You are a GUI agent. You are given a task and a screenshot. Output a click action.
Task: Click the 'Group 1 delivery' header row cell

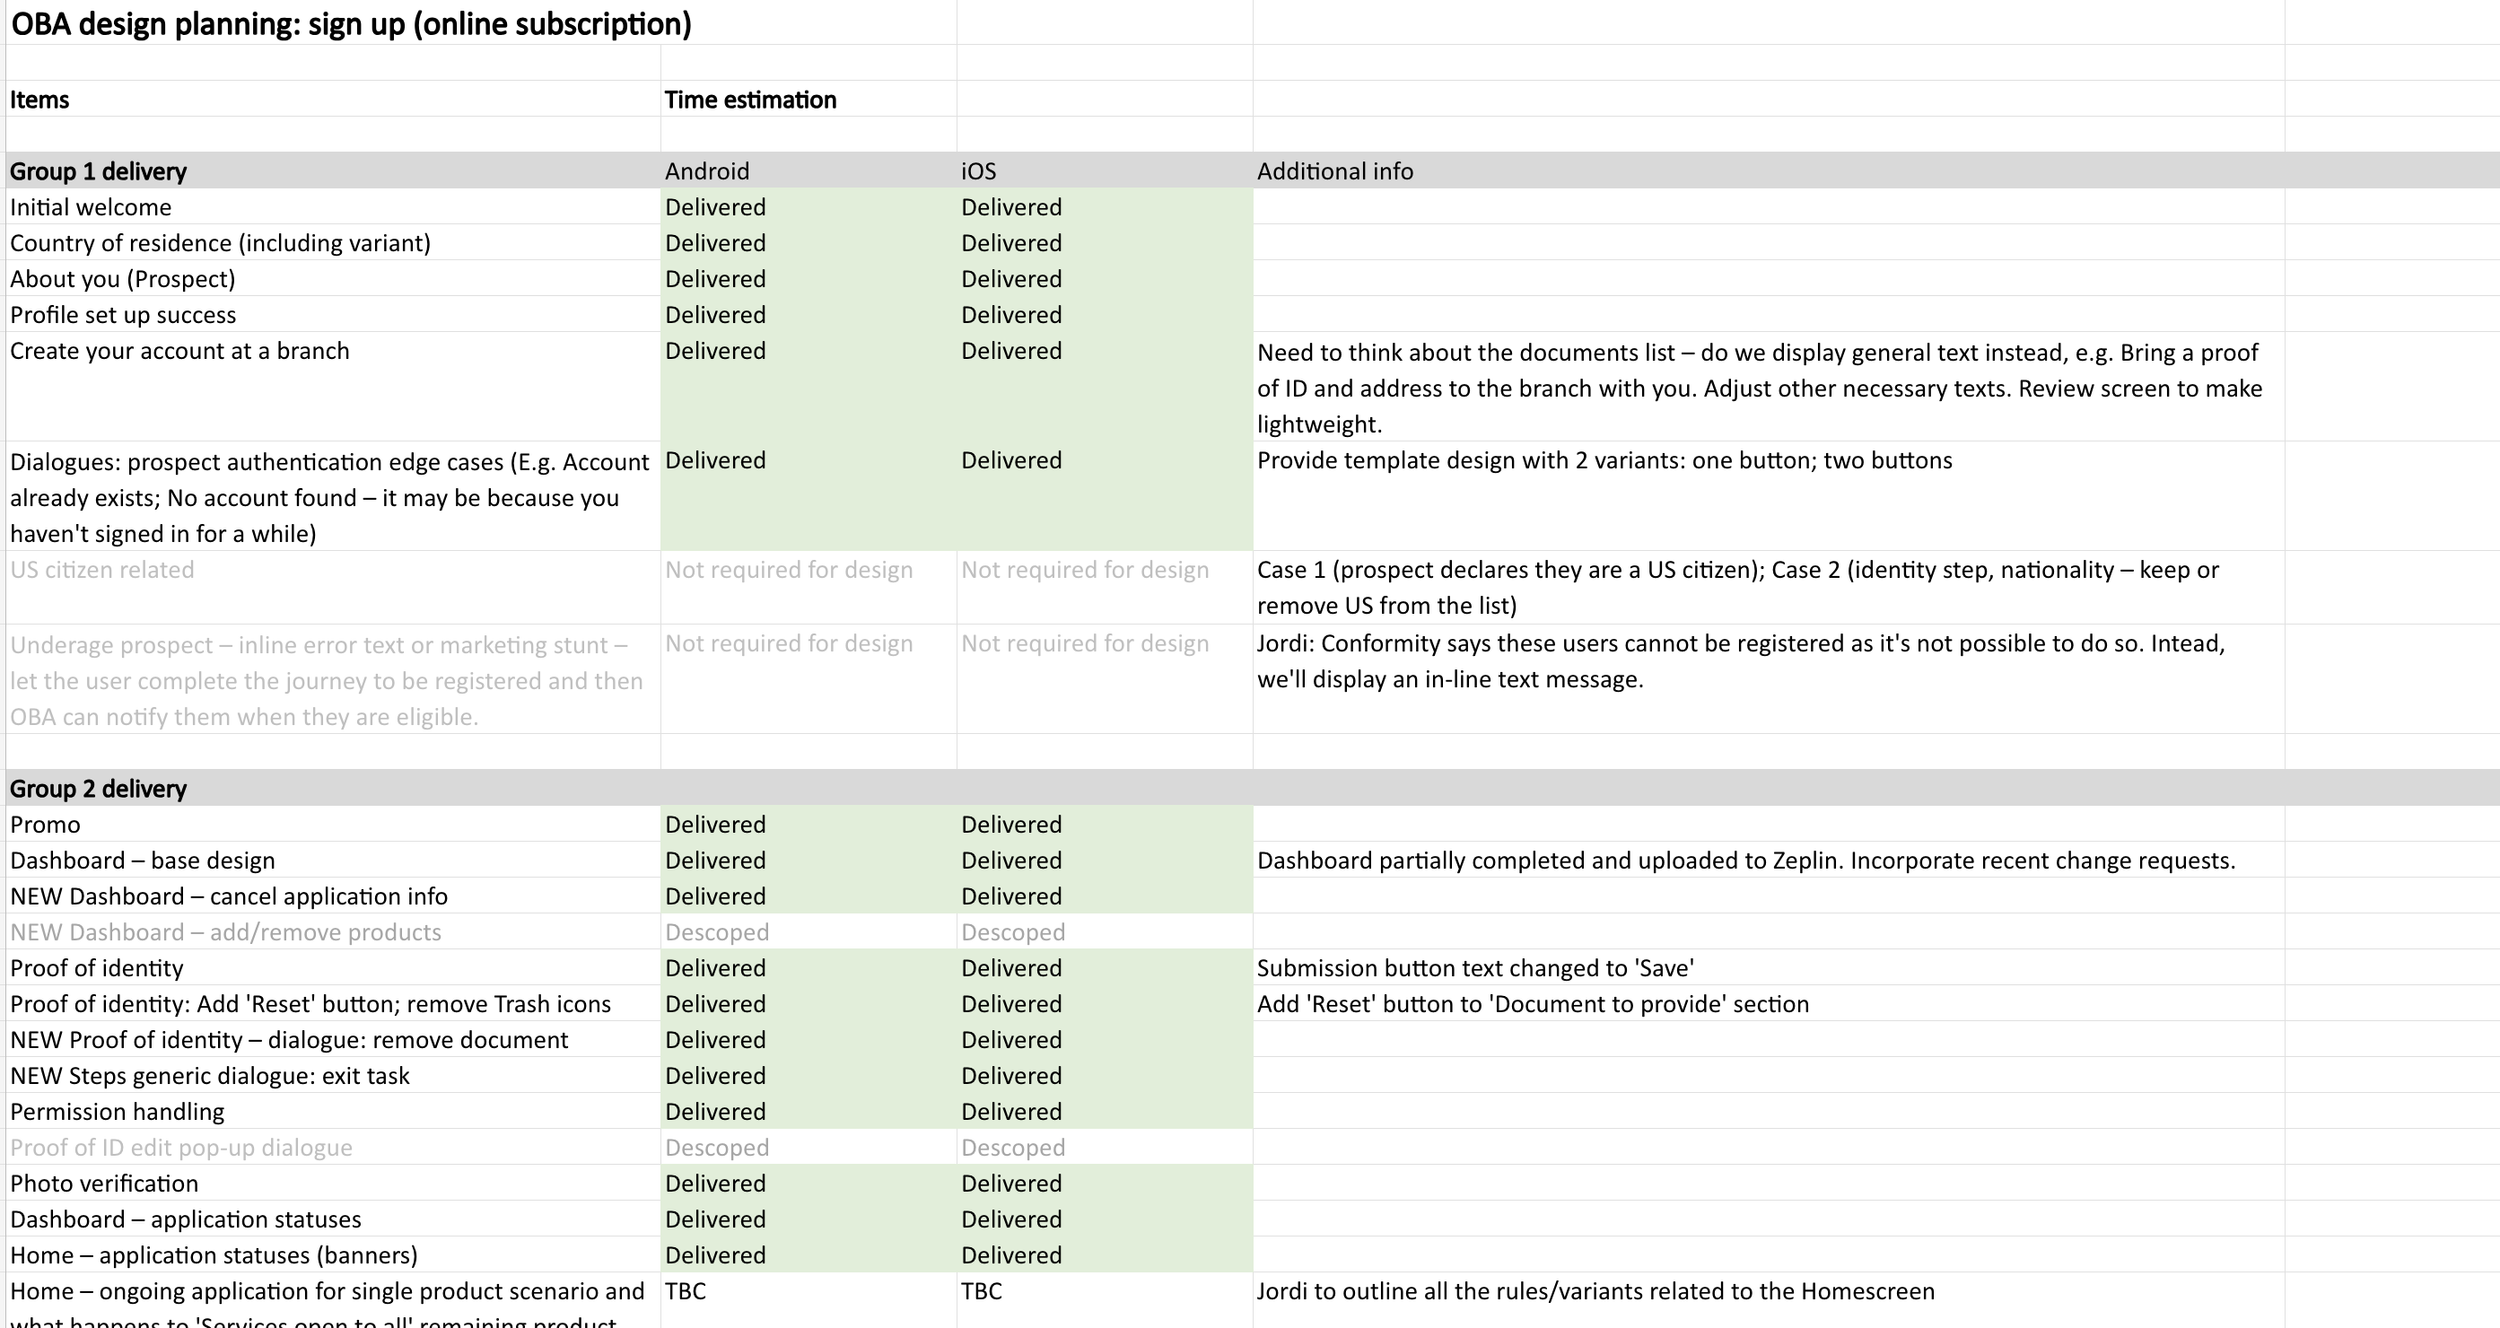[98, 171]
